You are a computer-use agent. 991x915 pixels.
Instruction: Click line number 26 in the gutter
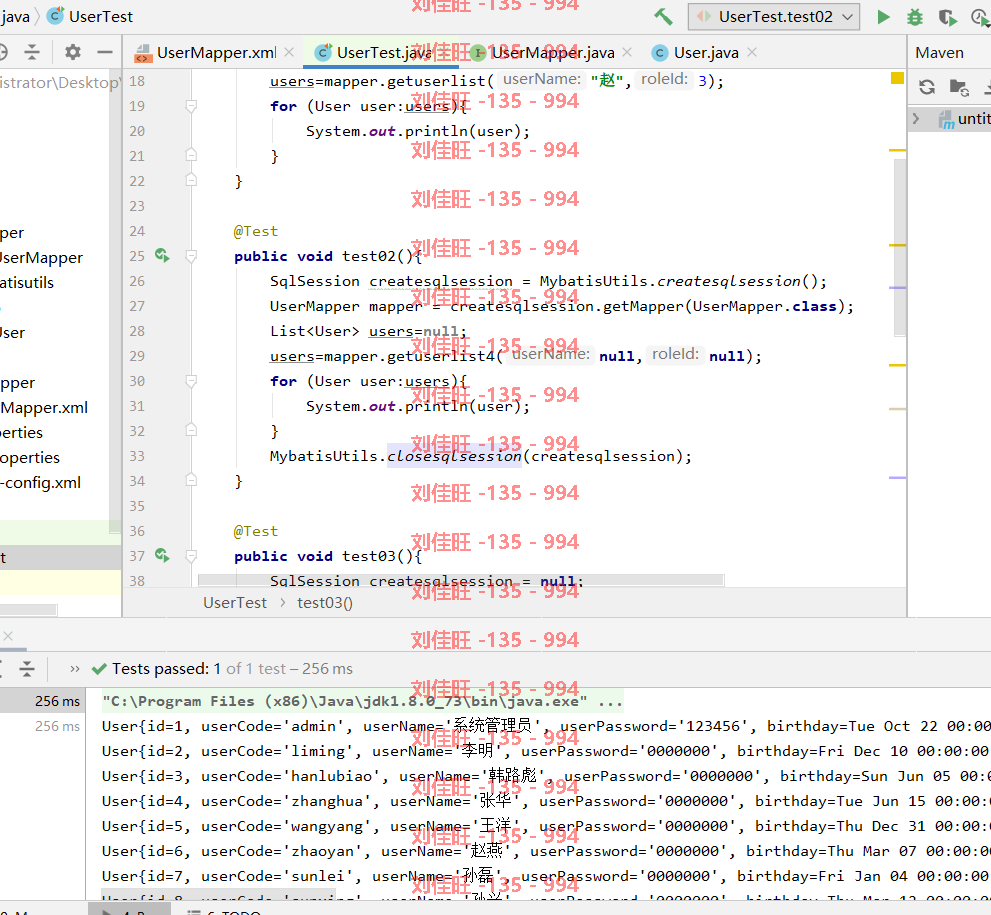point(137,281)
